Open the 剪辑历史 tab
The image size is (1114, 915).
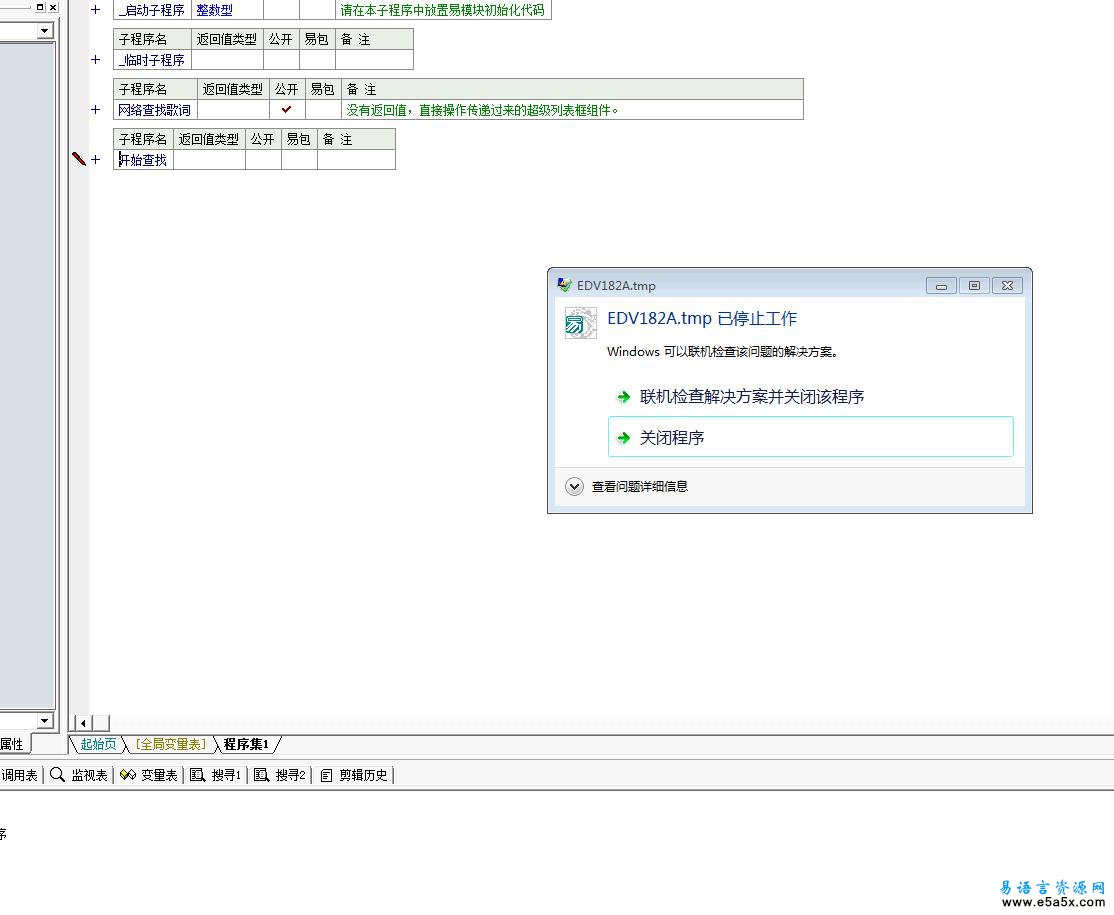[x=354, y=775]
